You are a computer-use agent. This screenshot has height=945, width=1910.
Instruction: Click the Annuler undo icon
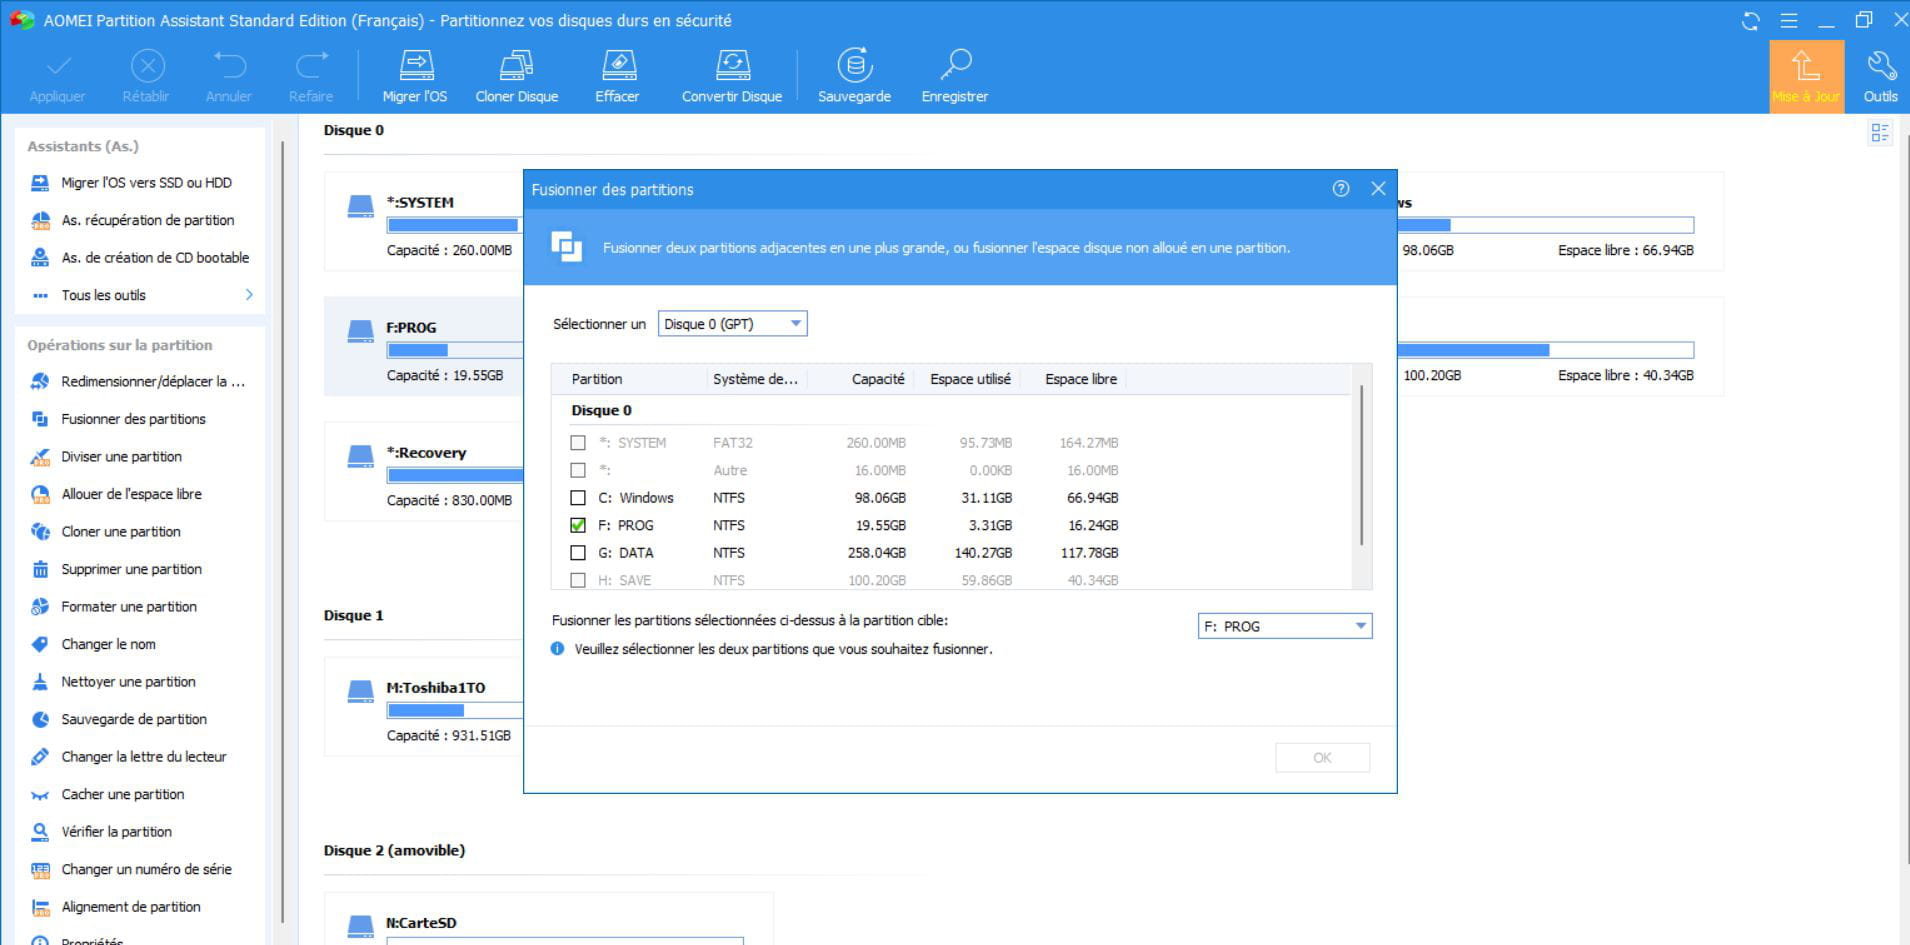pos(229,66)
